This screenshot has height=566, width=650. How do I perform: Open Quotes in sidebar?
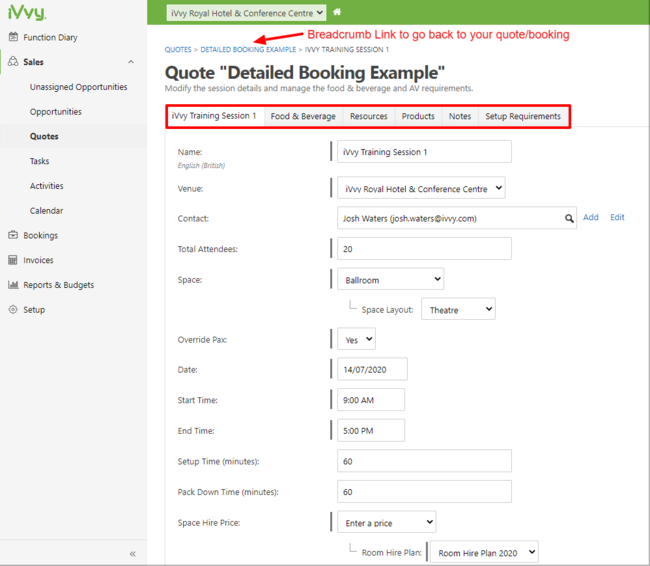coord(44,136)
